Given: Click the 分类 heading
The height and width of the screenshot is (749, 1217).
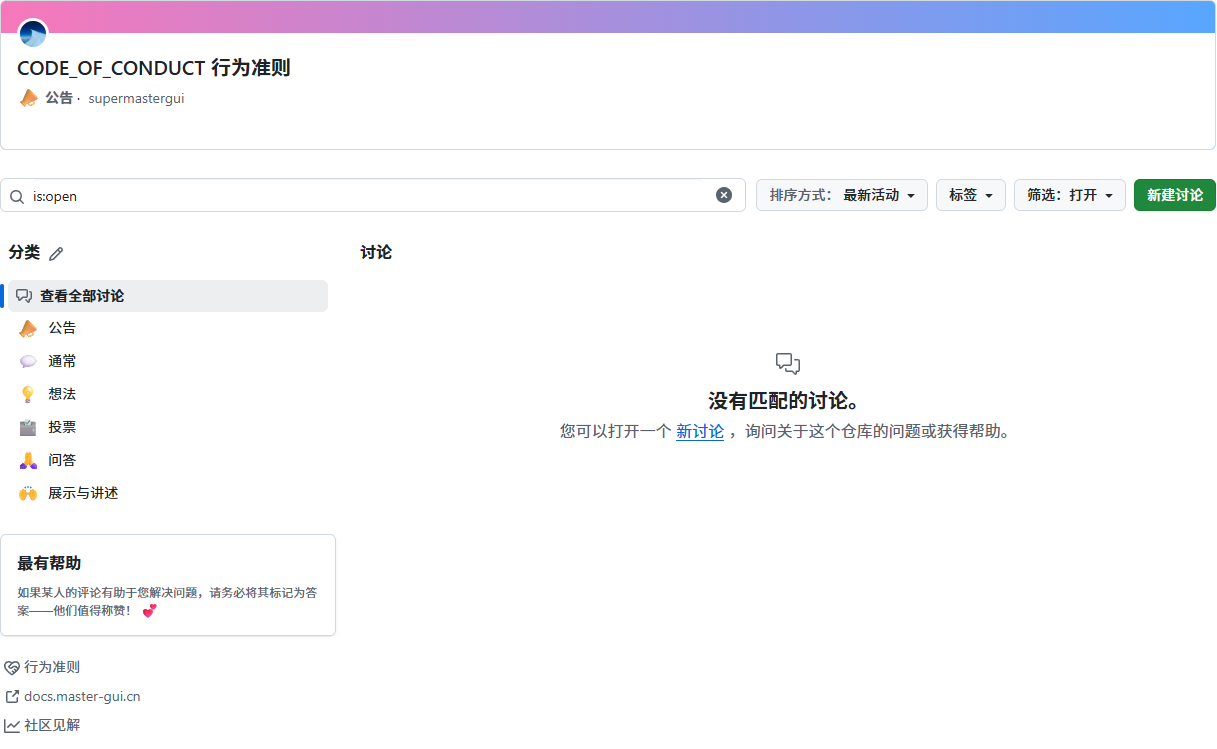Looking at the screenshot, I should (24, 253).
